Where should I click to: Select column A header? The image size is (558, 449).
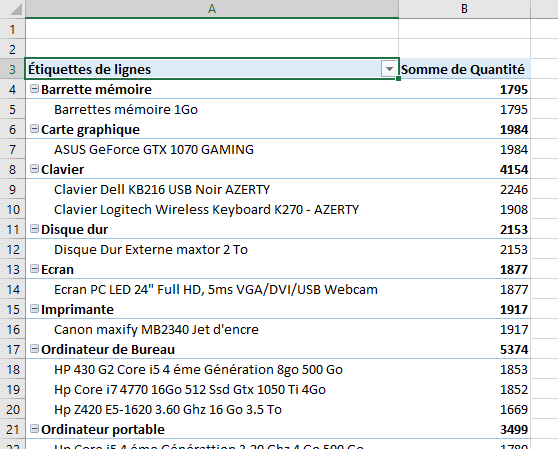coord(212,9)
